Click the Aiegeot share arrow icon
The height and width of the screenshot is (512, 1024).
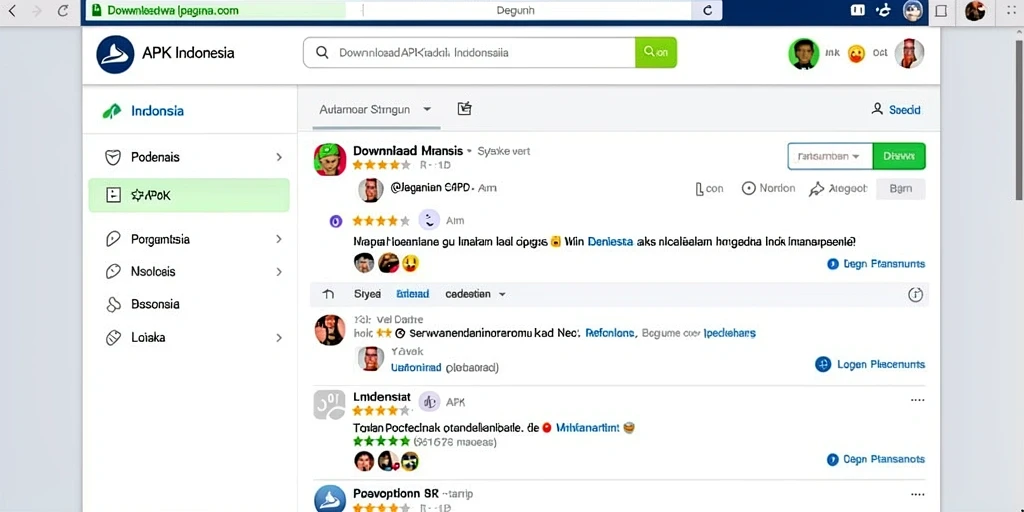(x=816, y=189)
